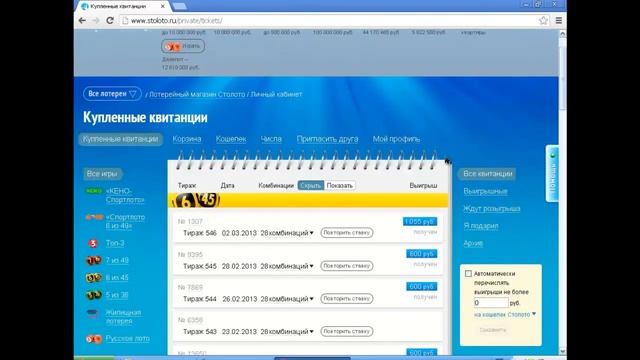Click the Сохранить button
Viewport: 640px width, 360px height.
coord(493,330)
